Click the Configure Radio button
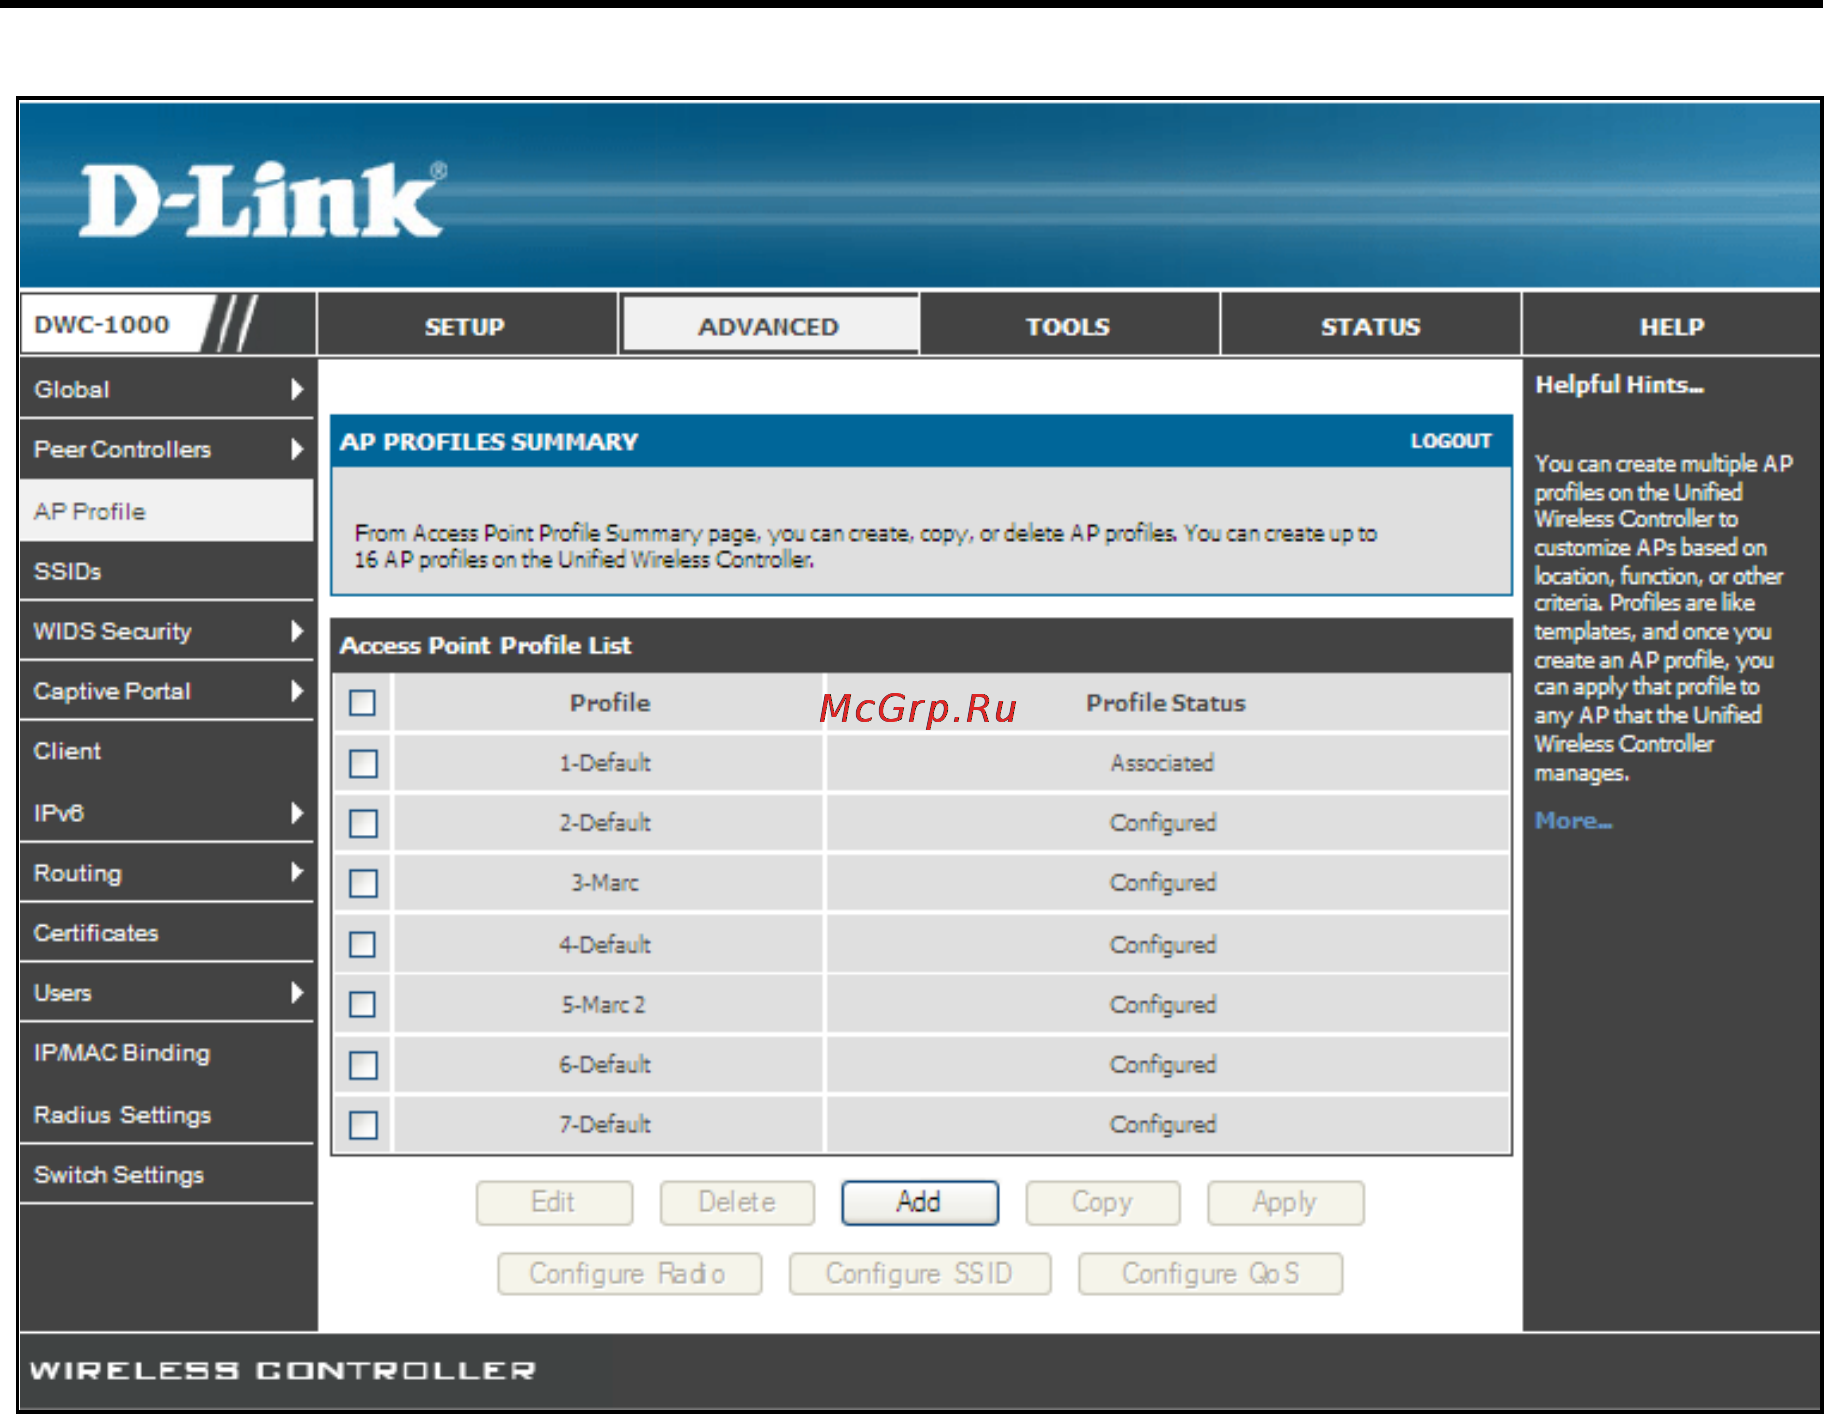 [x=629, y=1274]
